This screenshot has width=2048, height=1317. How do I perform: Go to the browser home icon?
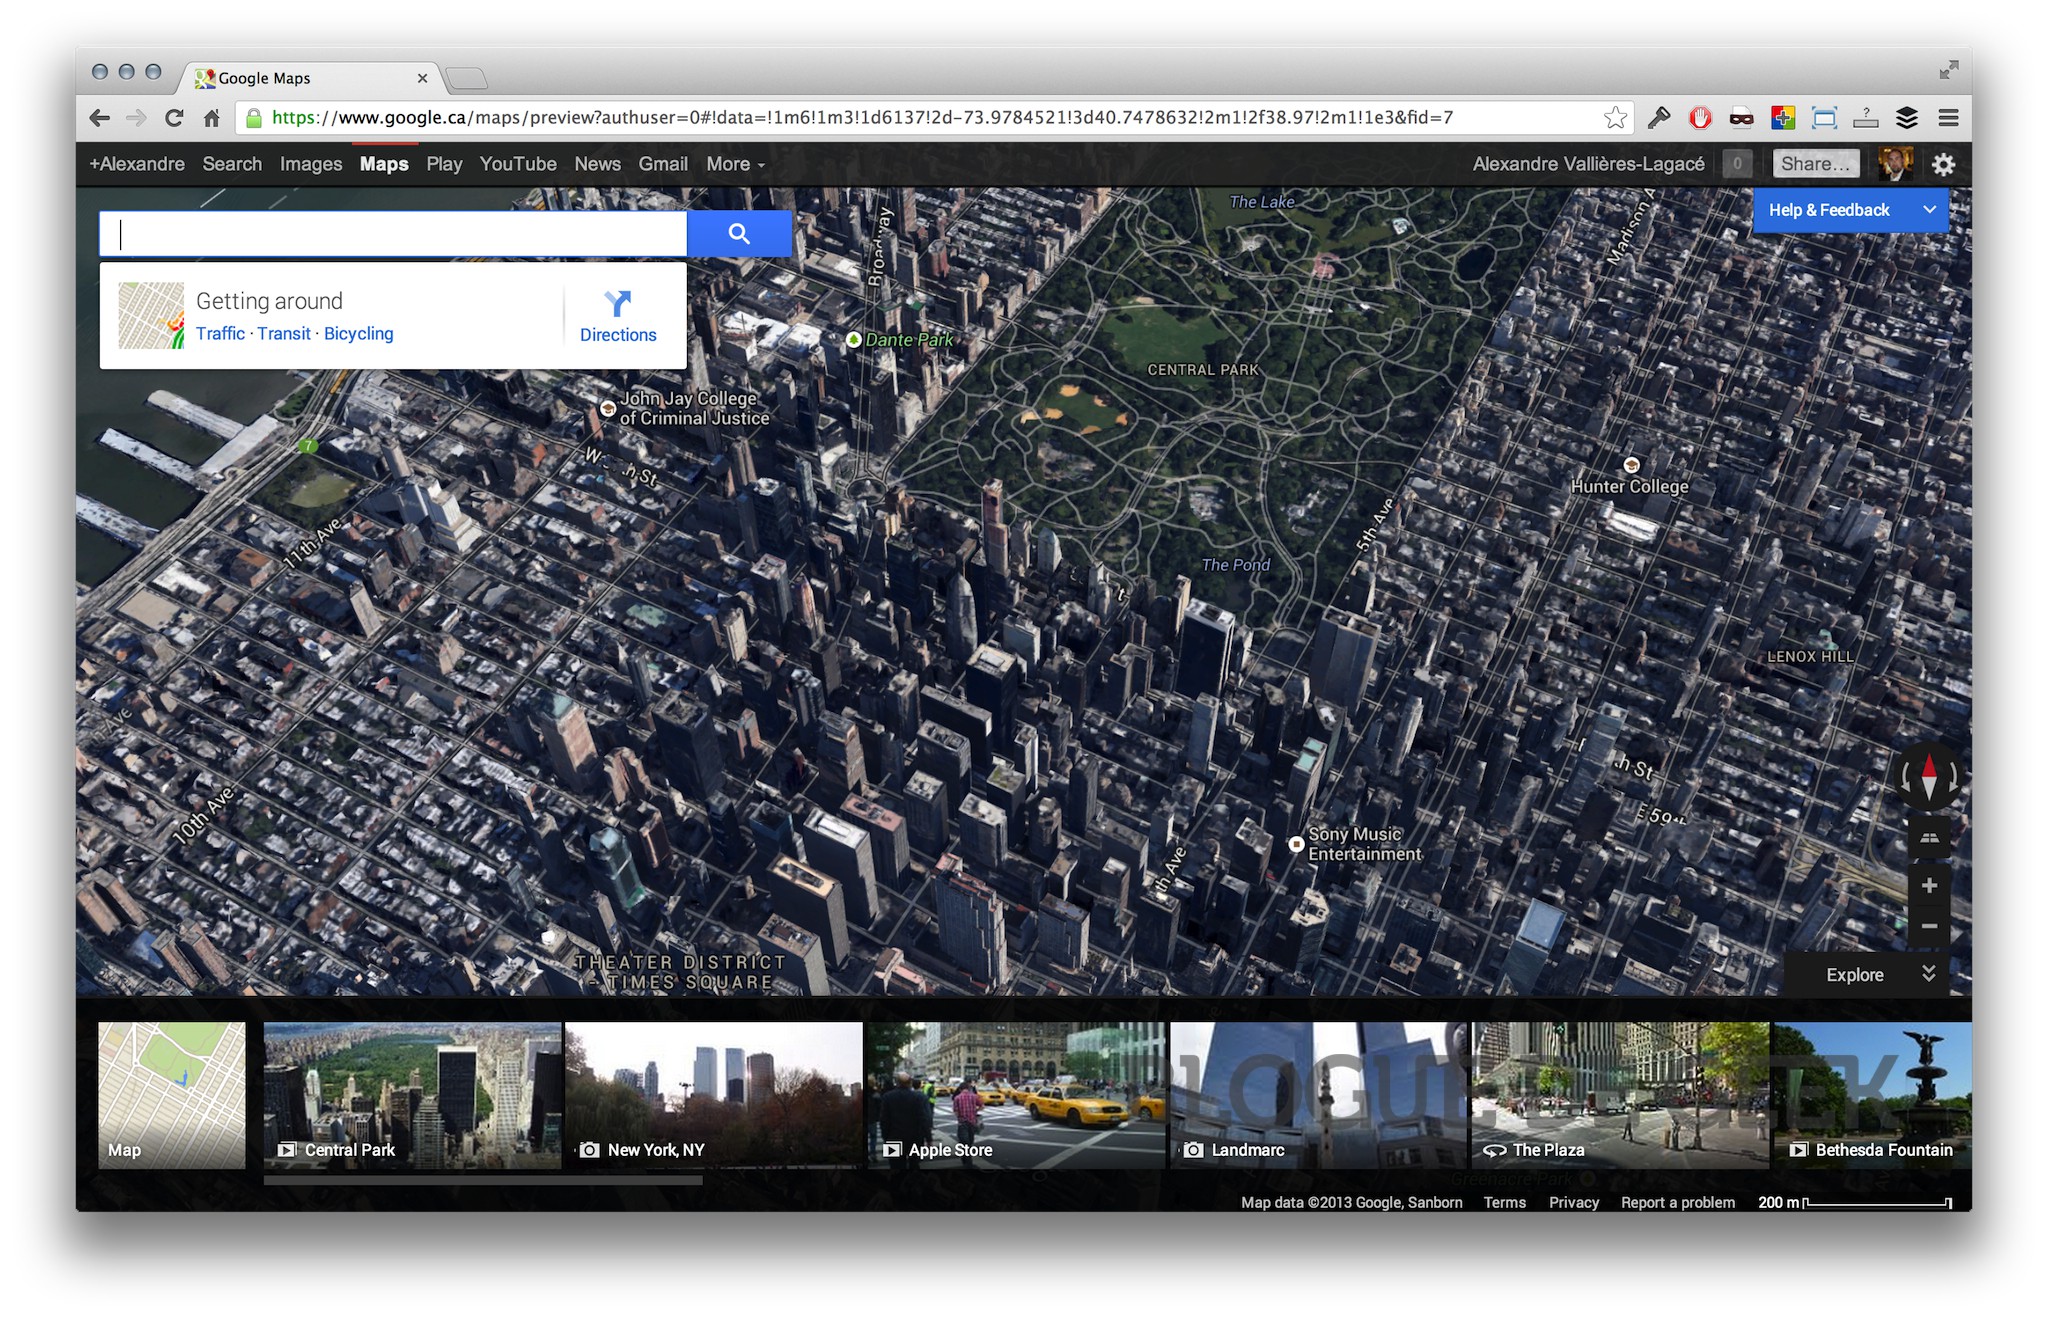click(x=211, y=118)
